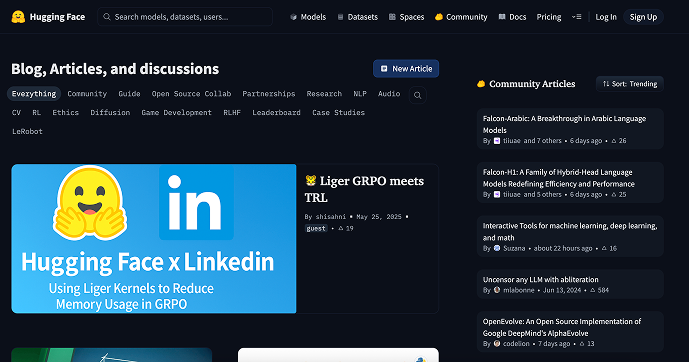Click Log In
The image size is (689, 362).
point(606,17)
